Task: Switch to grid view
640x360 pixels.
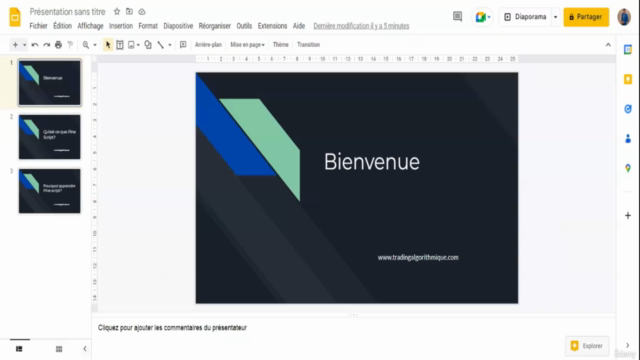Action: (59, 349)
